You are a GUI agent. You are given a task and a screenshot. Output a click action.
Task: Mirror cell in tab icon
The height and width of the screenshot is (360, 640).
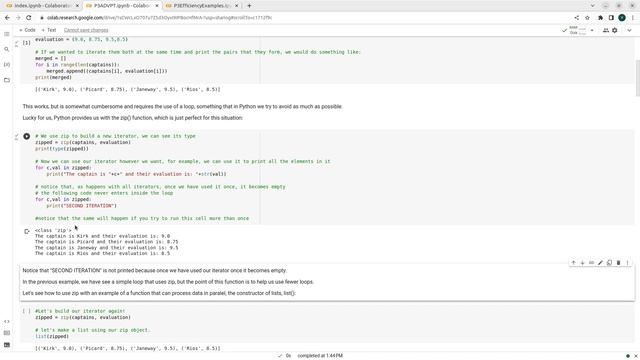[x=609, y=263]
